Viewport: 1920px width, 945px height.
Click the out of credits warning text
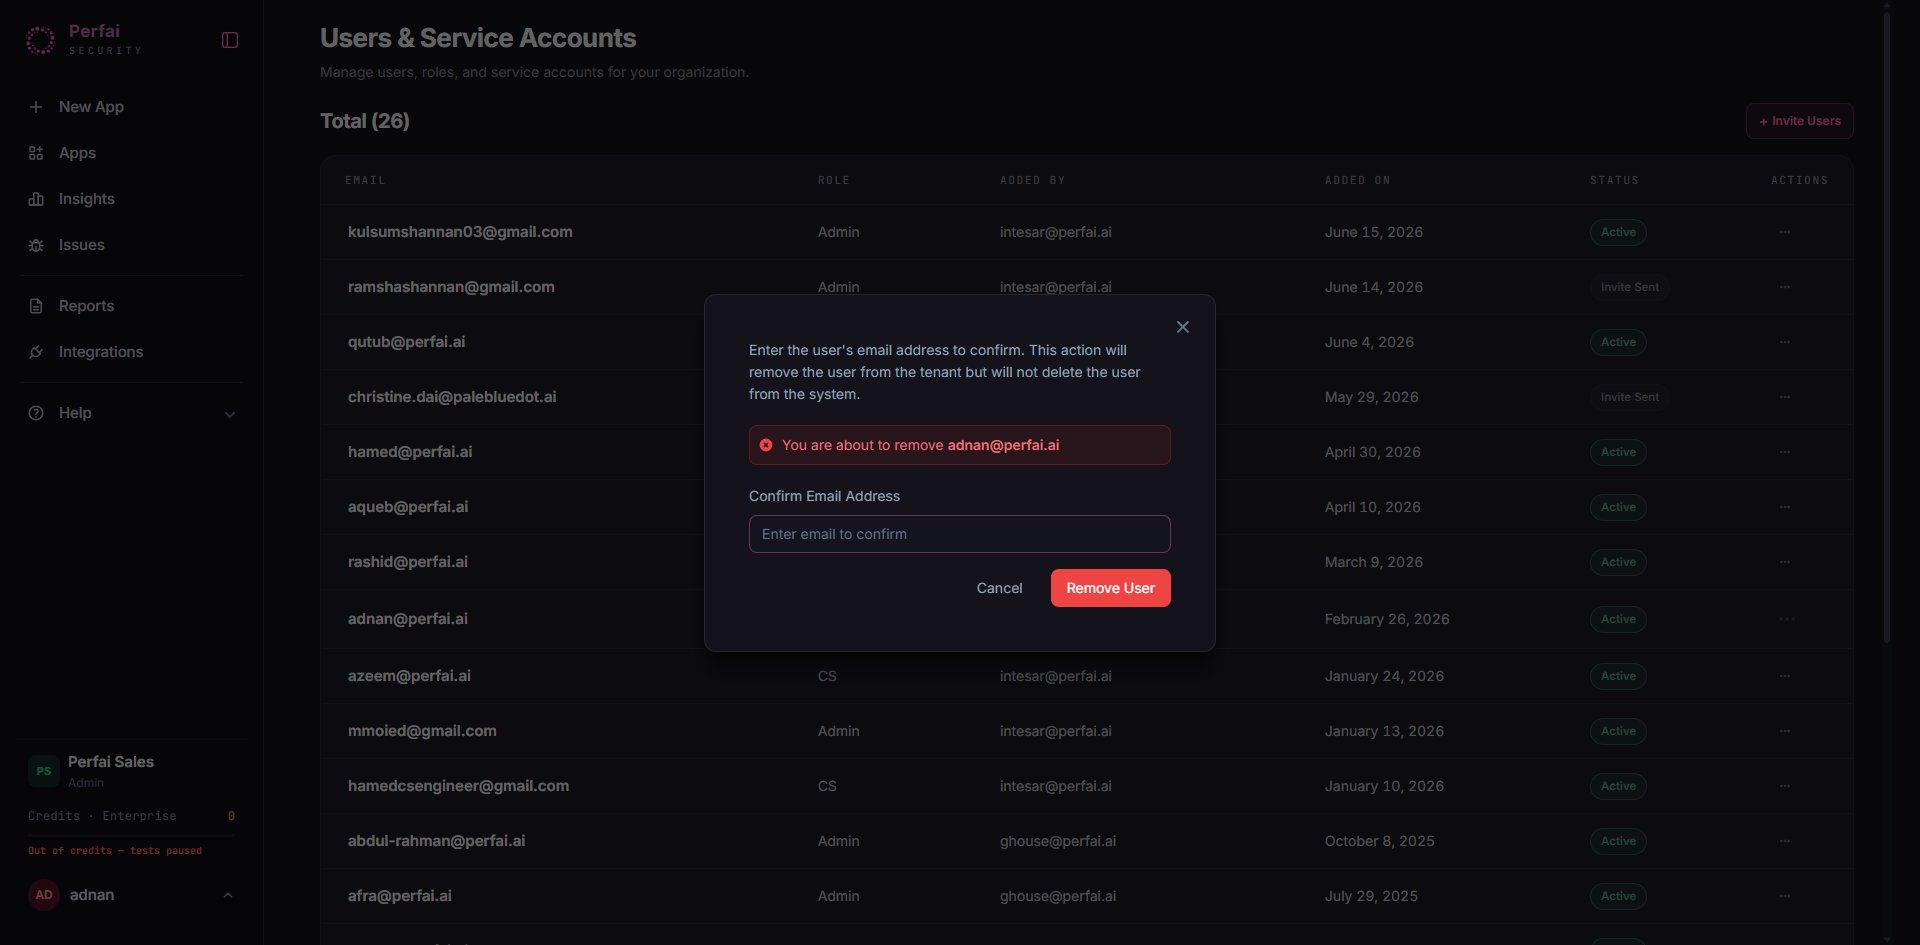click(x=115, y=851)
